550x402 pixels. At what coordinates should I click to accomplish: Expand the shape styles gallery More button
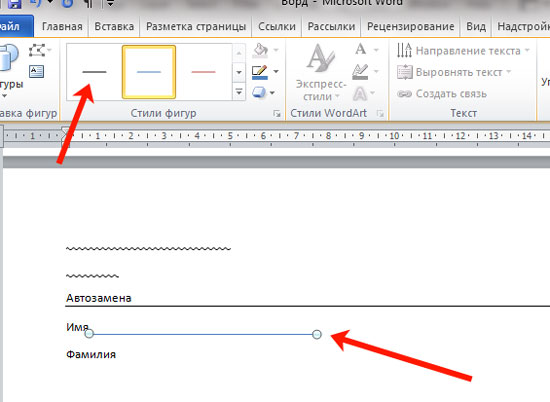coord(239,92)
